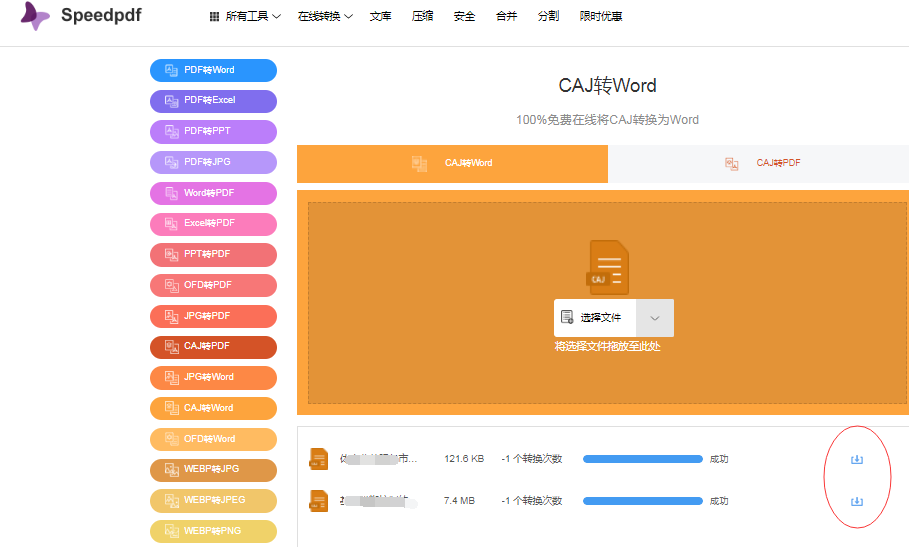The image size is (909, 547).
Task: Click the 121.6 KB size text
Action: click(x=464, y=459)
